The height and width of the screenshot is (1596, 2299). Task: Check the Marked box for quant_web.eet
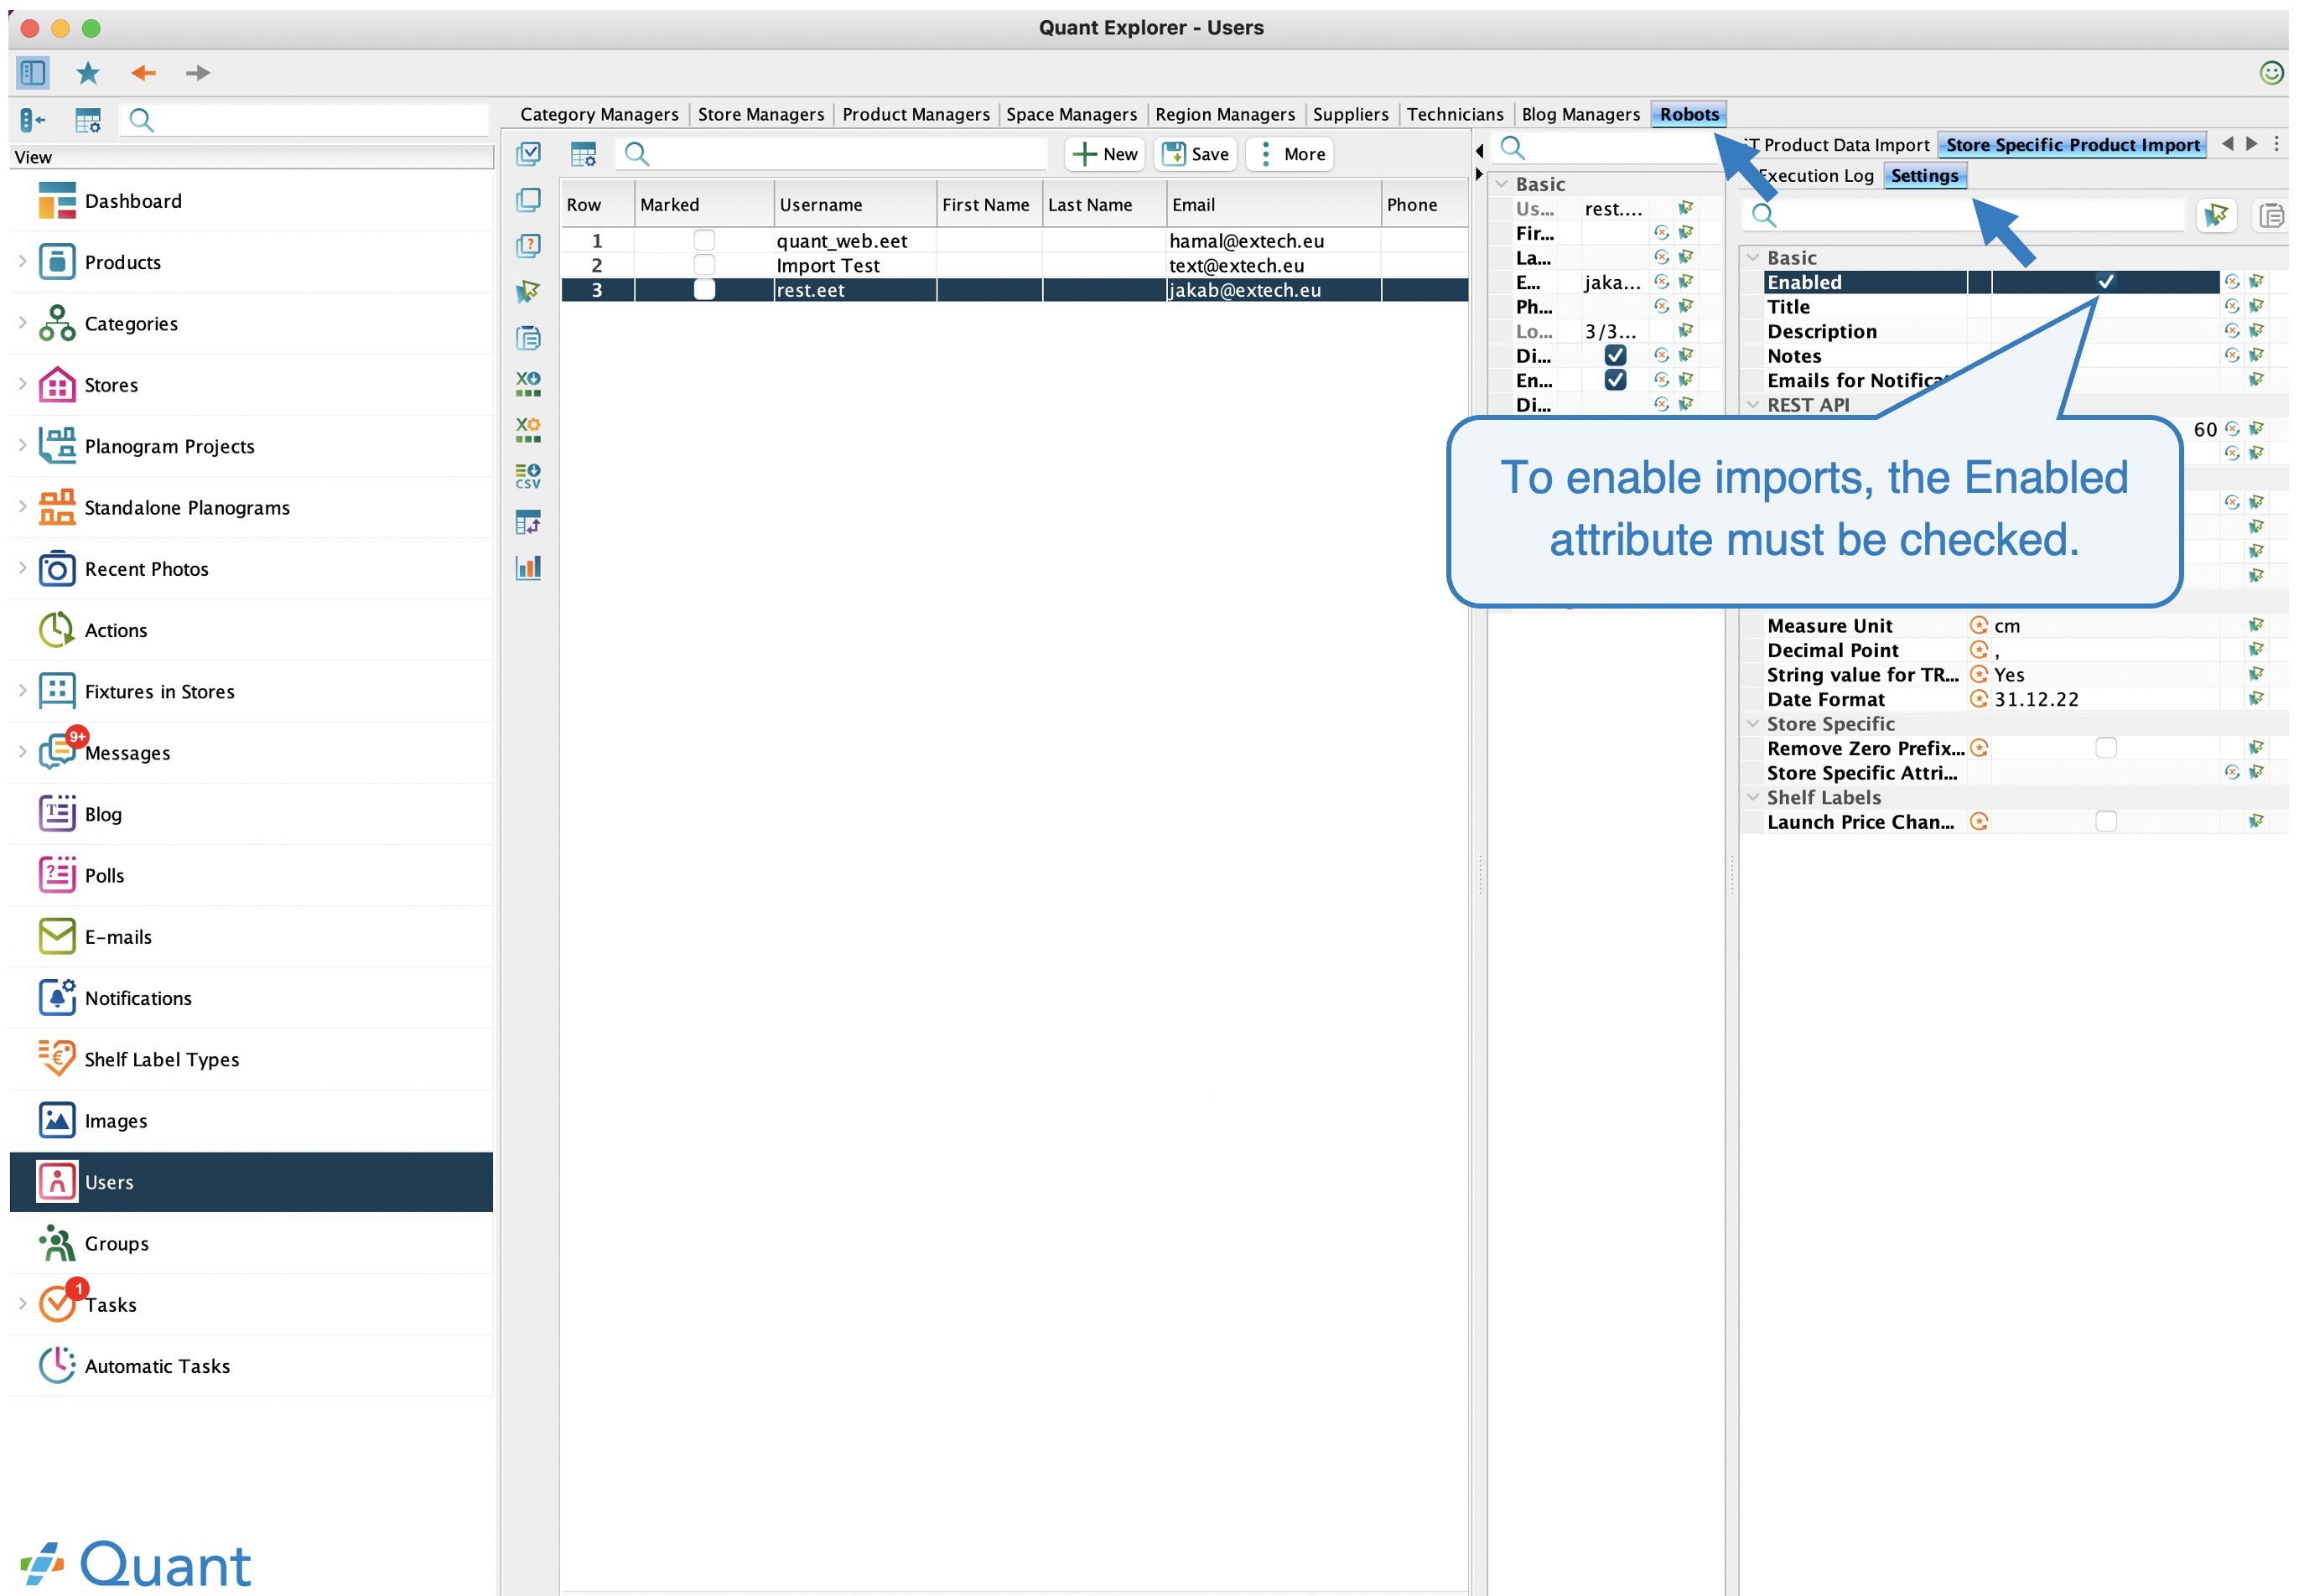point(704,241)
